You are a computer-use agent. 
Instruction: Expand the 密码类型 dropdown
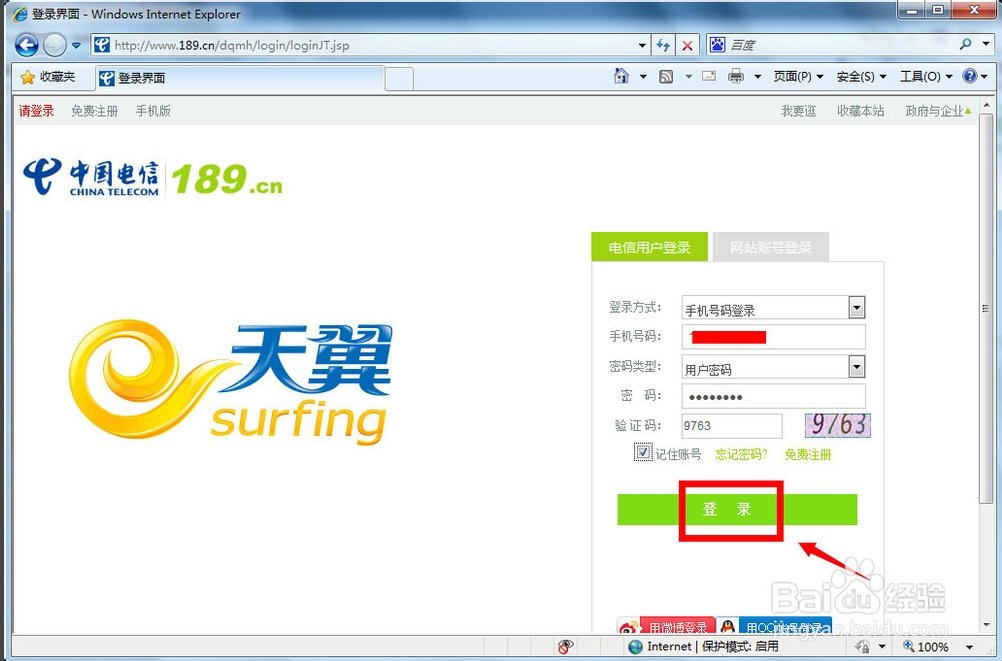(856, 367)
